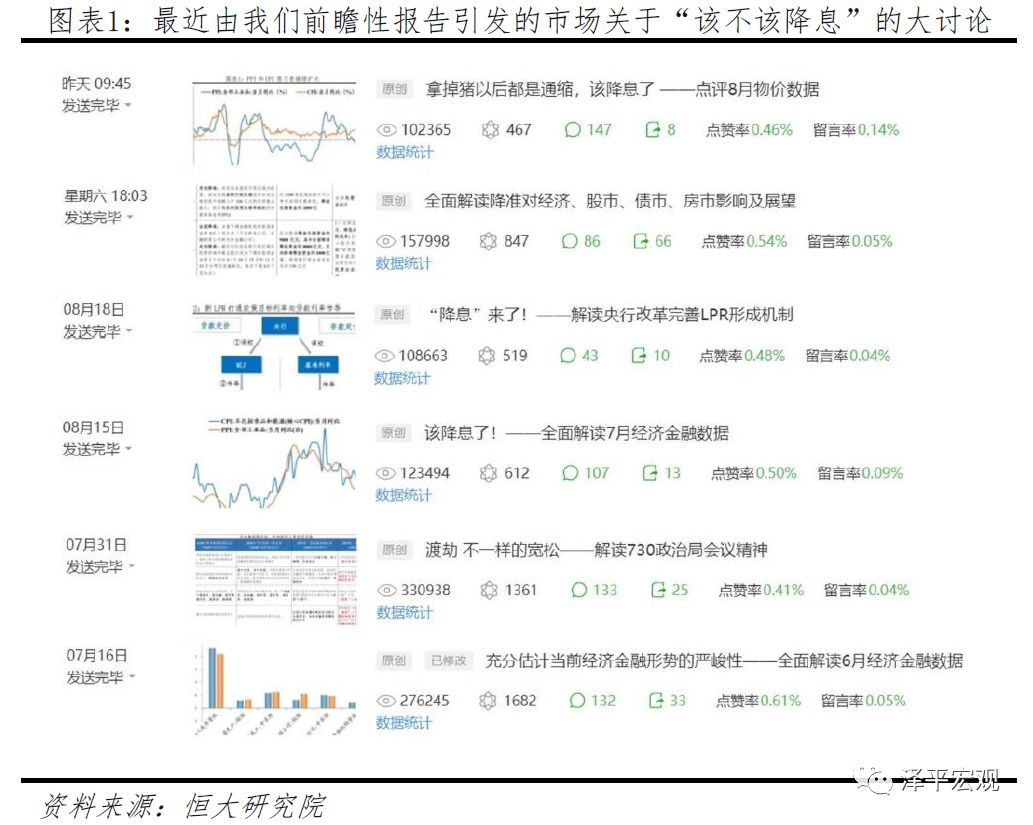Click the share icon beside 33
1033x825 pixels.
[x=656, y=700]
